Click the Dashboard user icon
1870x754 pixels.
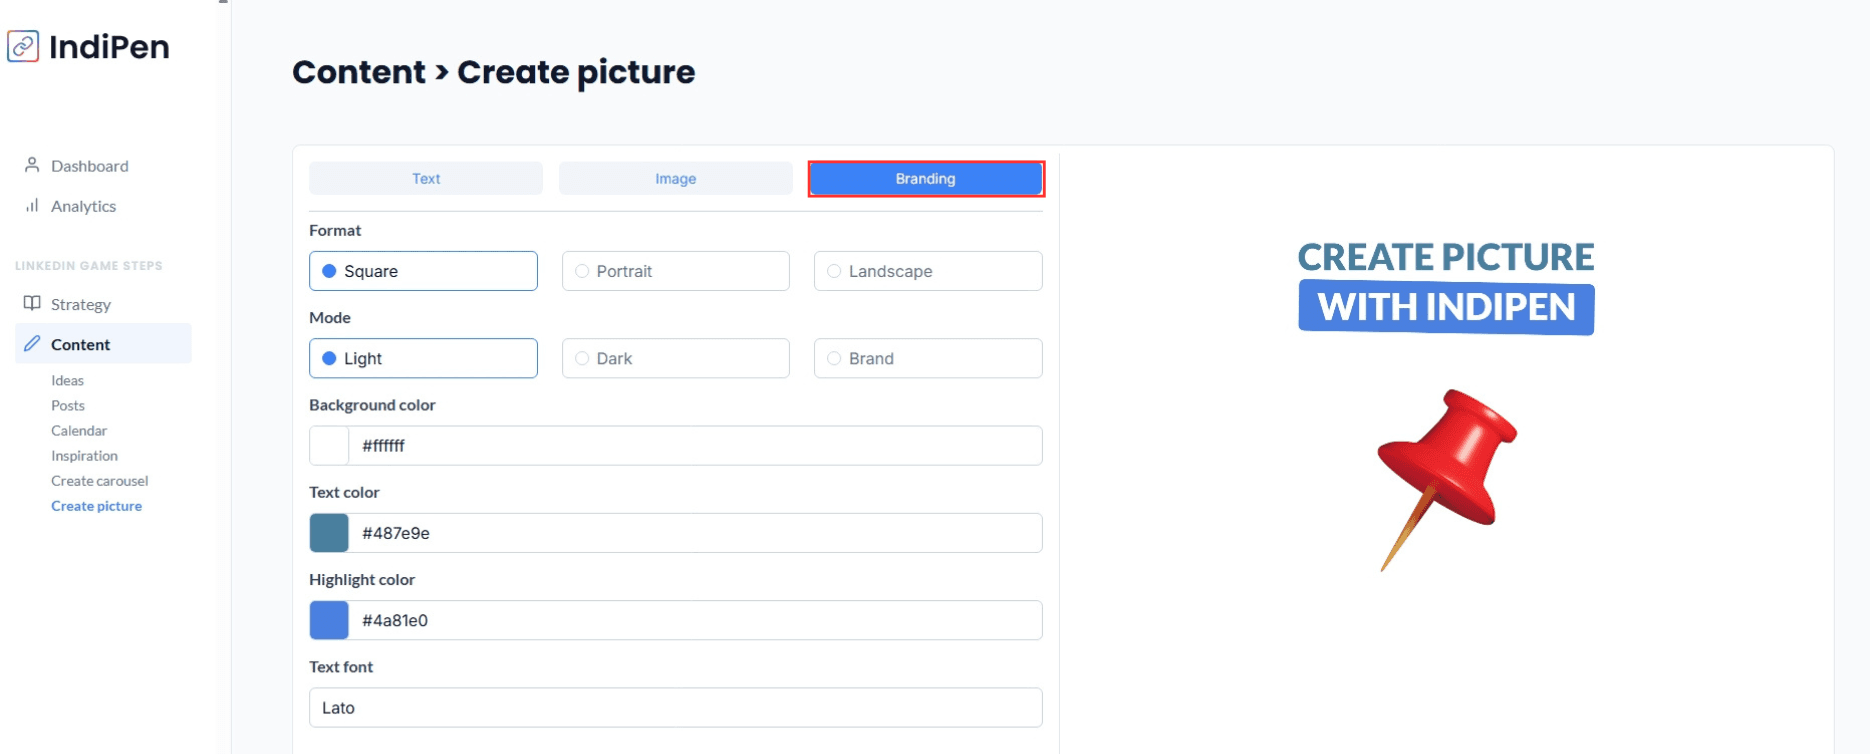point(32,165)
